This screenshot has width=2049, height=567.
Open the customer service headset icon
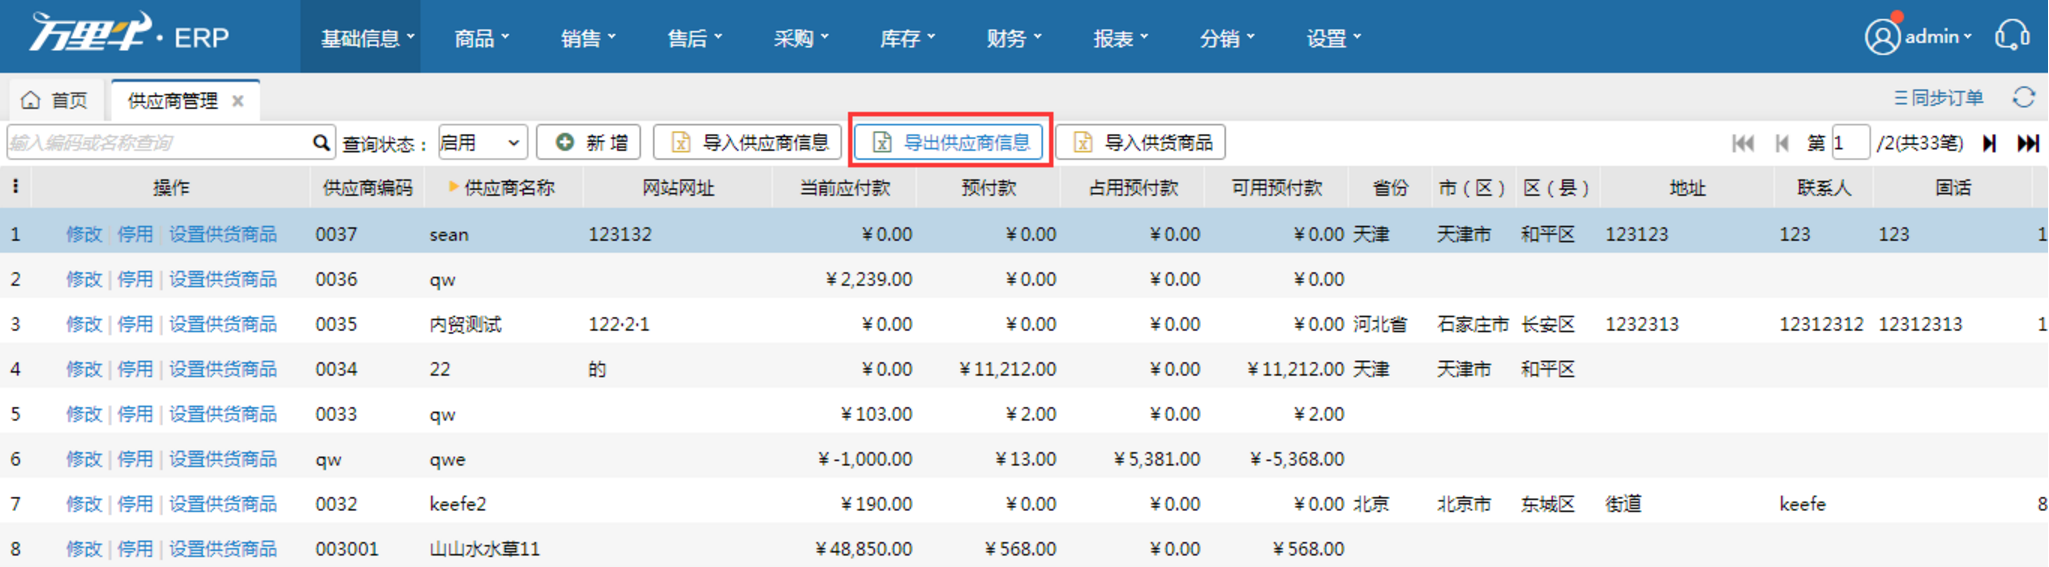click(x=2012, y=36)
